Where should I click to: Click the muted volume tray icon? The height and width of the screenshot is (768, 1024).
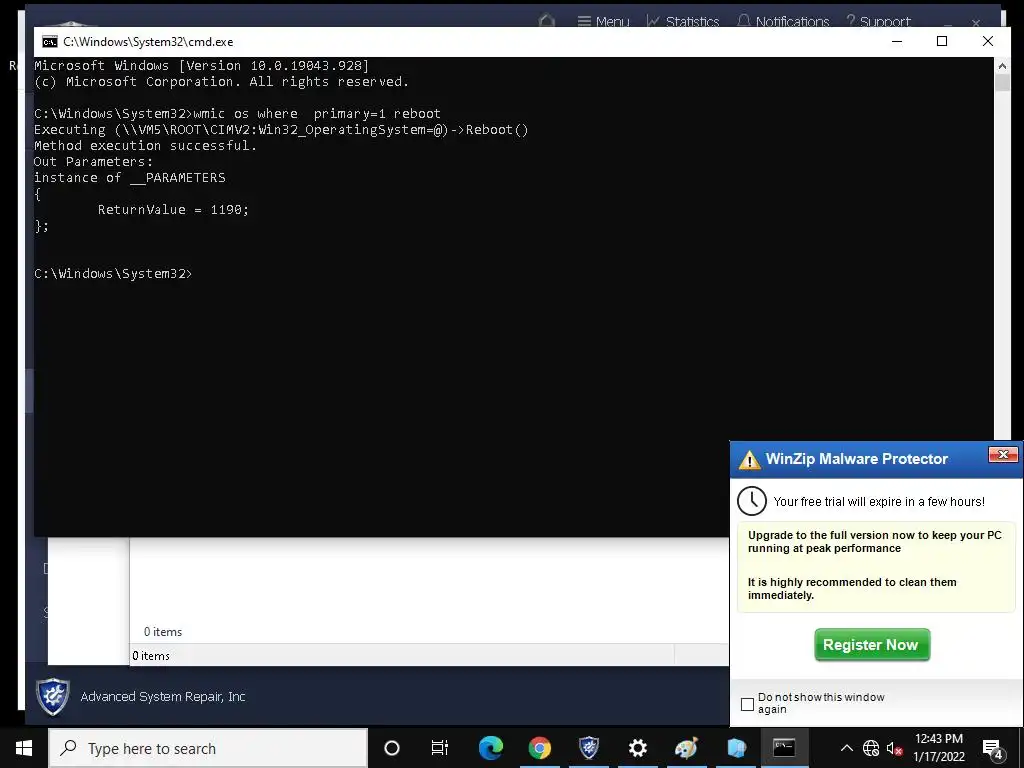click(895, 748)
